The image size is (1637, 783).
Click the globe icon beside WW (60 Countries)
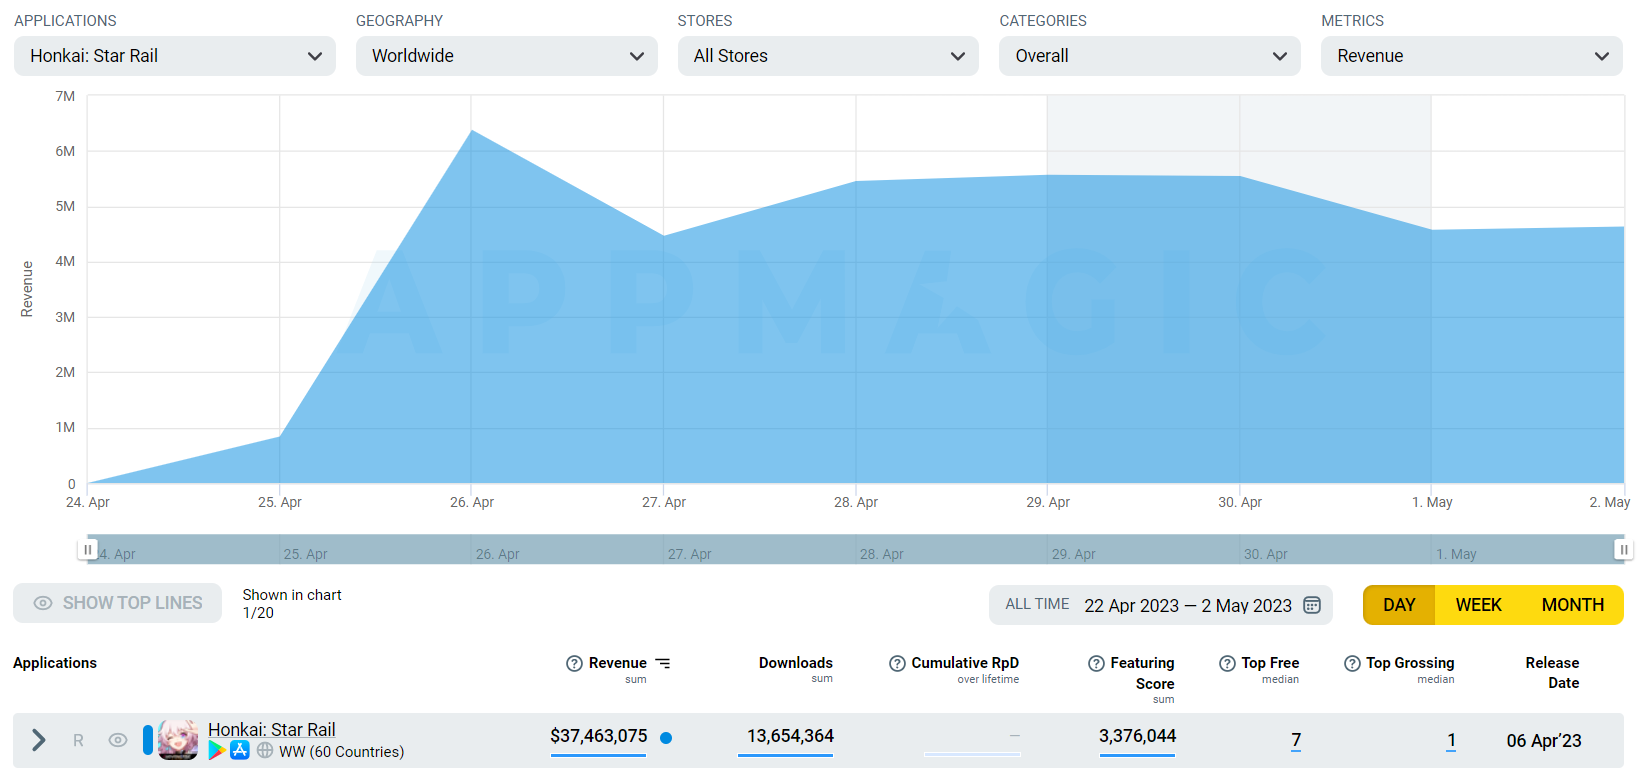[265, 750]
